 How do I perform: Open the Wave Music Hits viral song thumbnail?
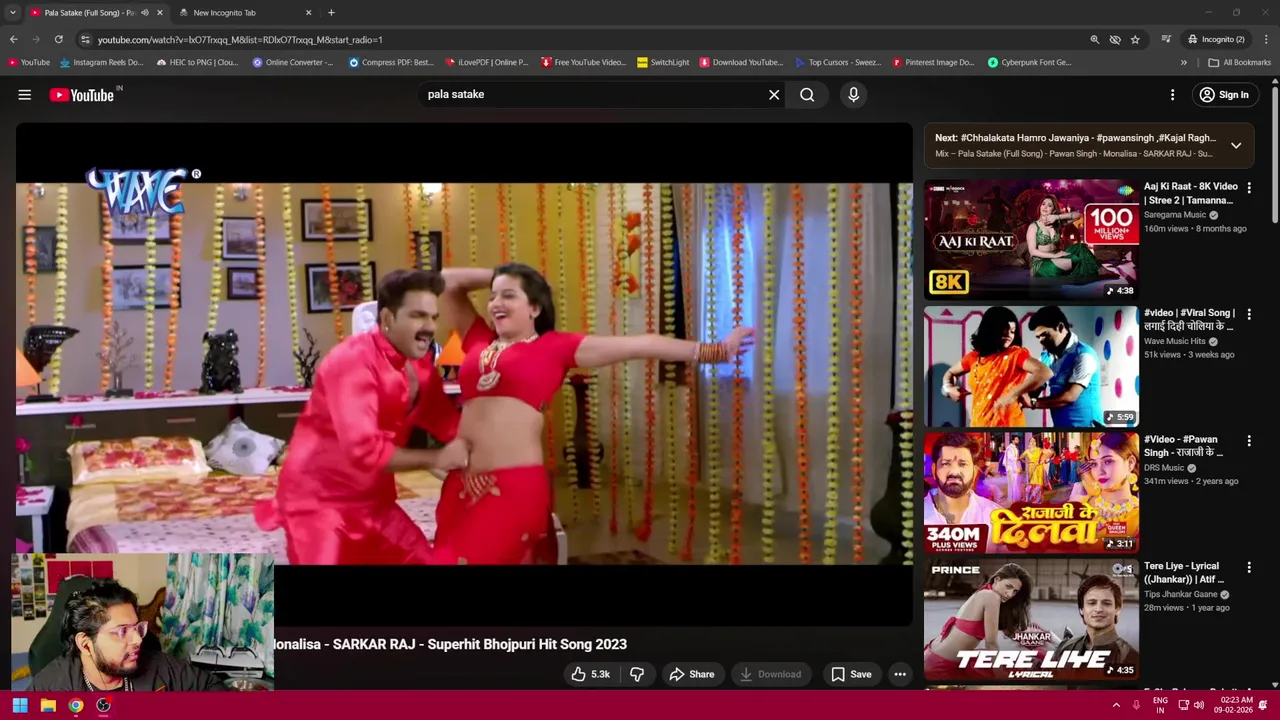[x=1031, y=366]
